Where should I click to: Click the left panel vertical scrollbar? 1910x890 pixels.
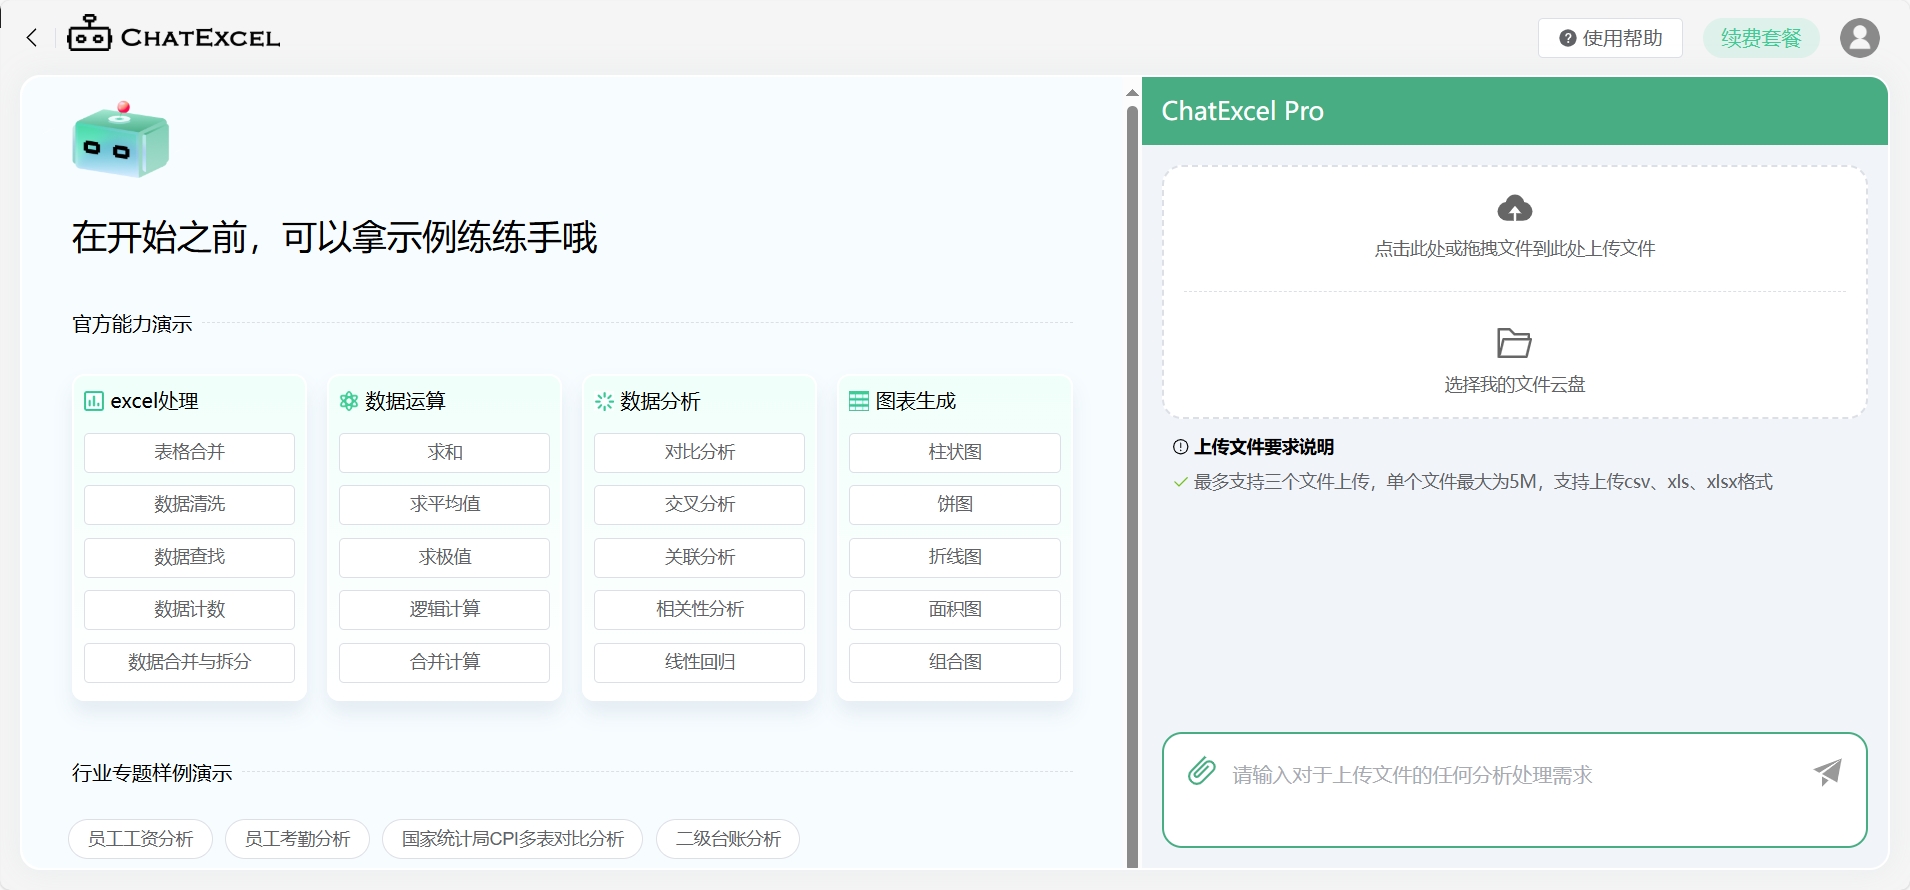point(1132,485)
